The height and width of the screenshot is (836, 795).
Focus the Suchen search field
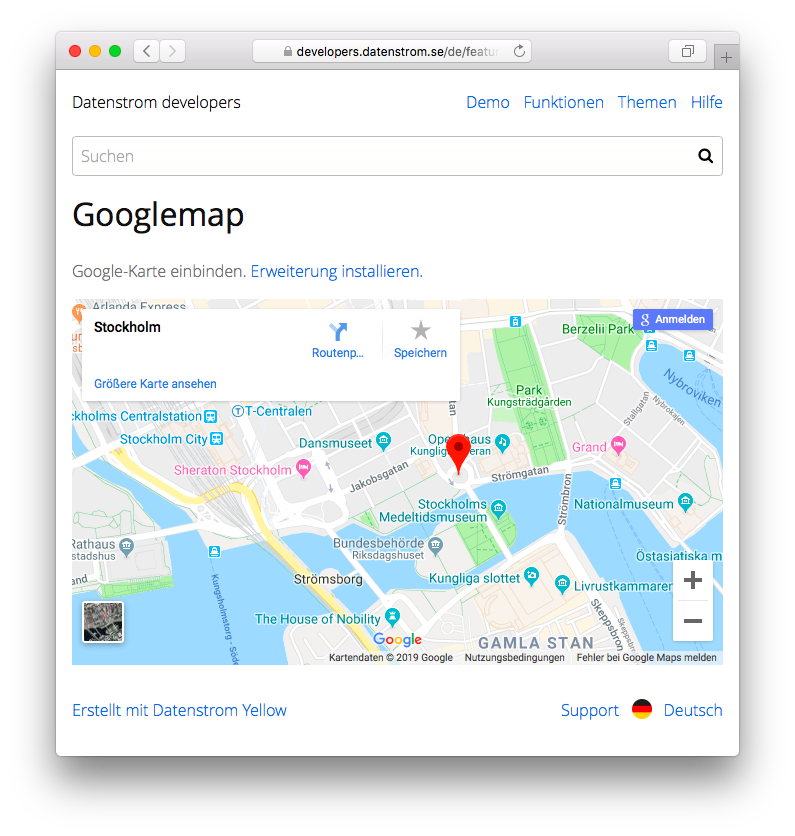tap(380, 156)
